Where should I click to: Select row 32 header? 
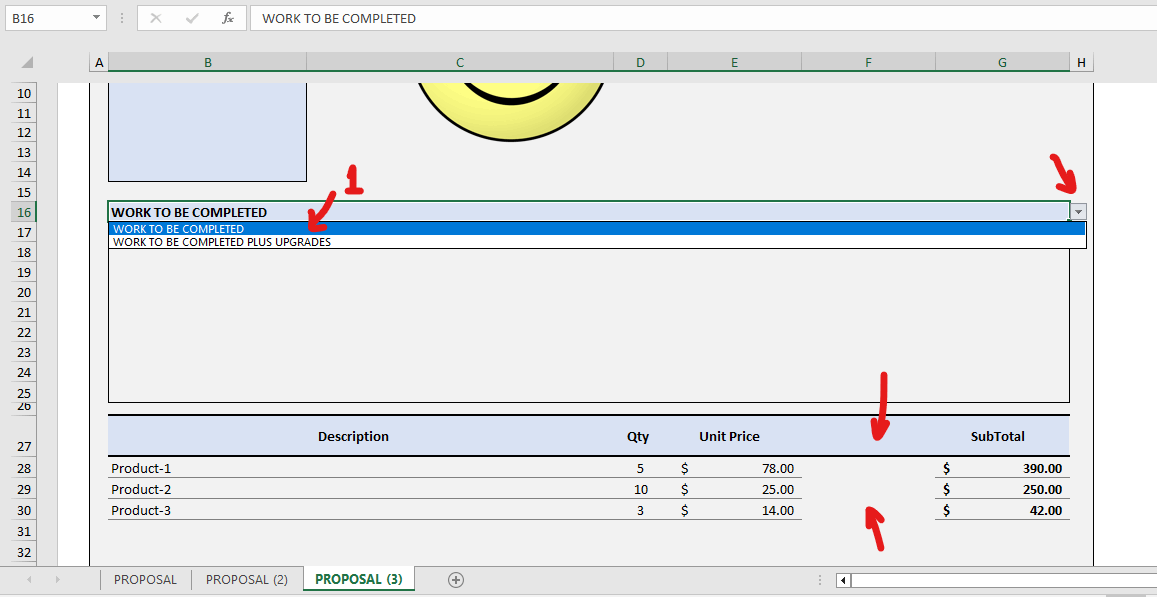[x=24, y=552]
